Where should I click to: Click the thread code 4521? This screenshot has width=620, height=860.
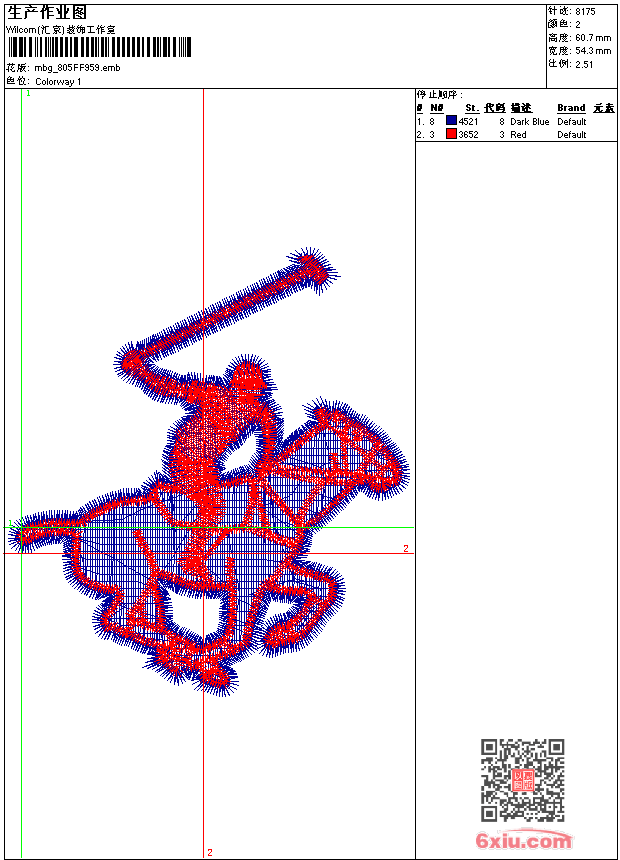click(469, 122)
